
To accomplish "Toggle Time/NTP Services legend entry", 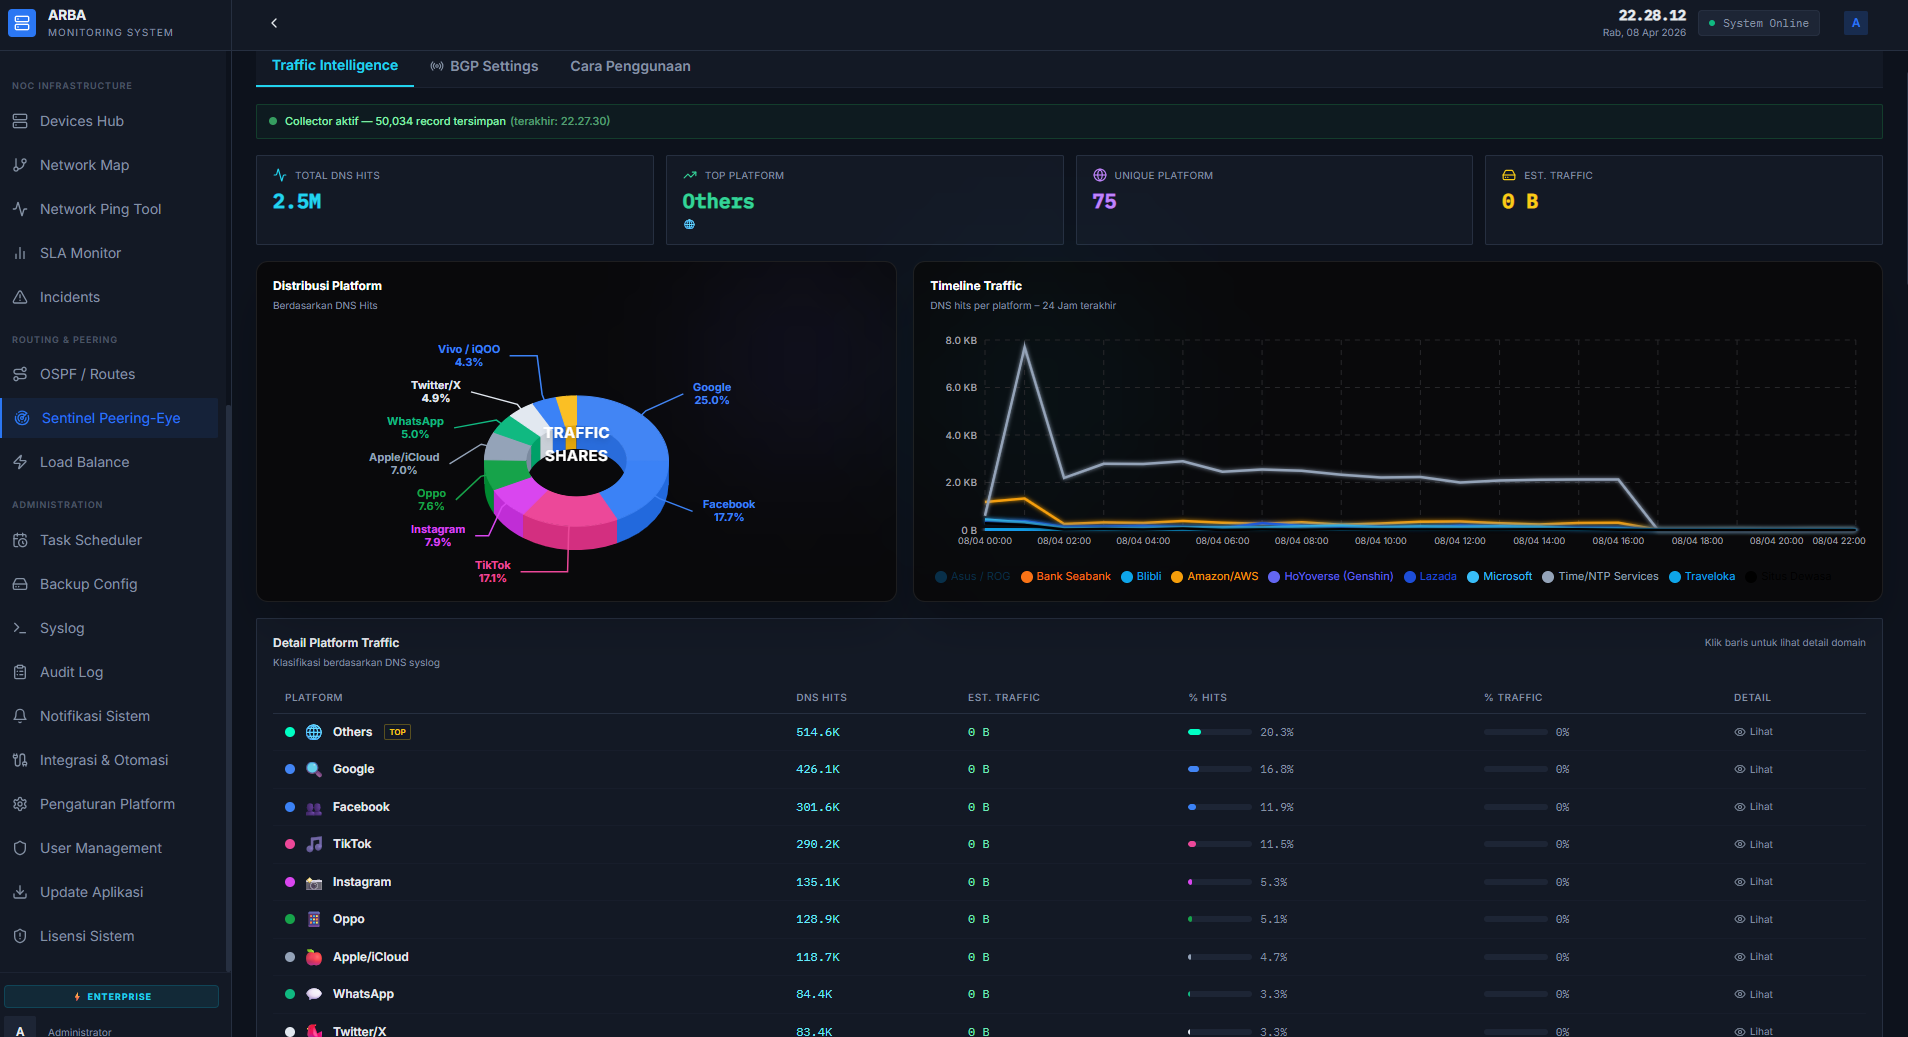I will (x=1600, y=576).
